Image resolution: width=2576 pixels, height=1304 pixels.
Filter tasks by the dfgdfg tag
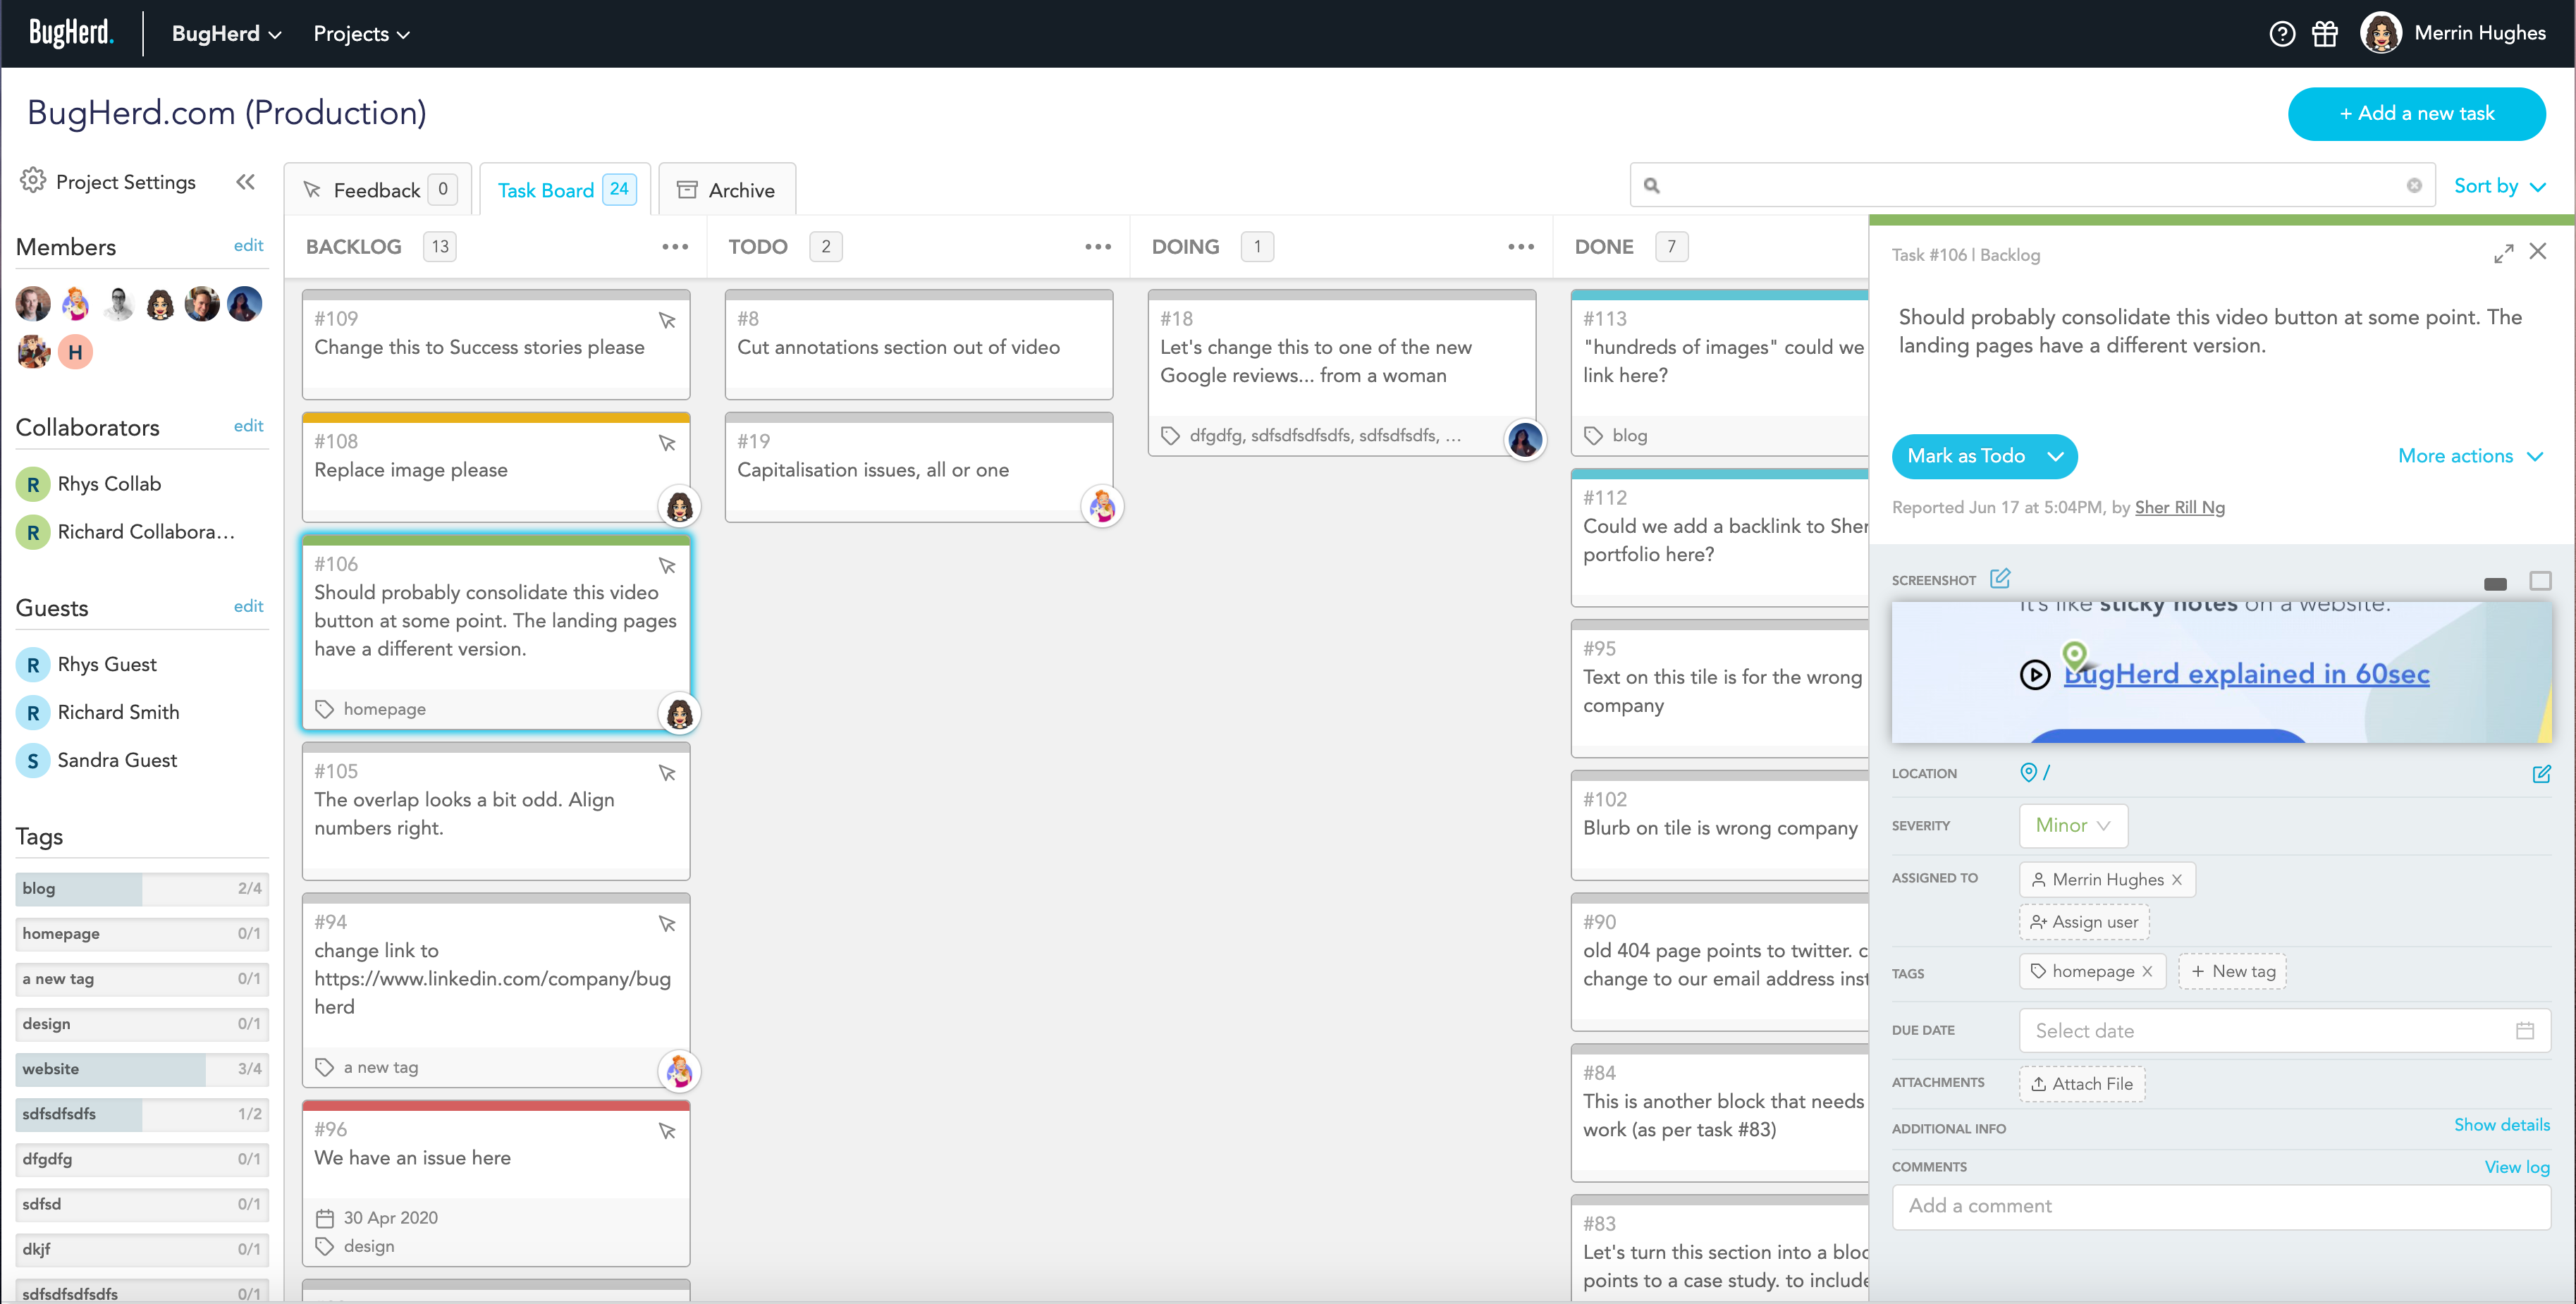(142, 1159)
